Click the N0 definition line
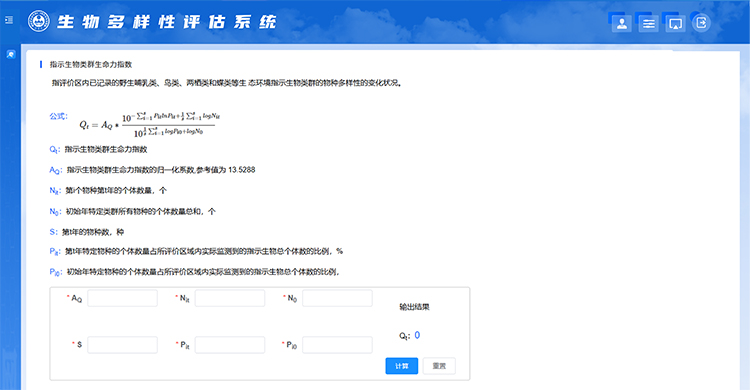750x390 pixels. coord(132,212)
